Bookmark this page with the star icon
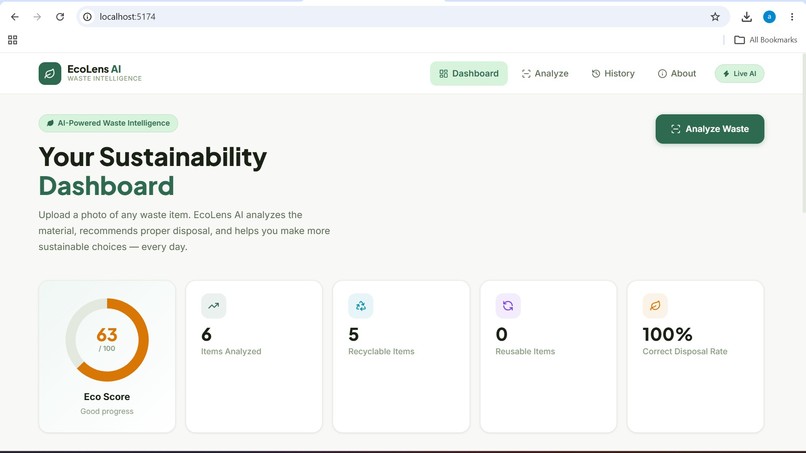 click(x=715, y=17)
